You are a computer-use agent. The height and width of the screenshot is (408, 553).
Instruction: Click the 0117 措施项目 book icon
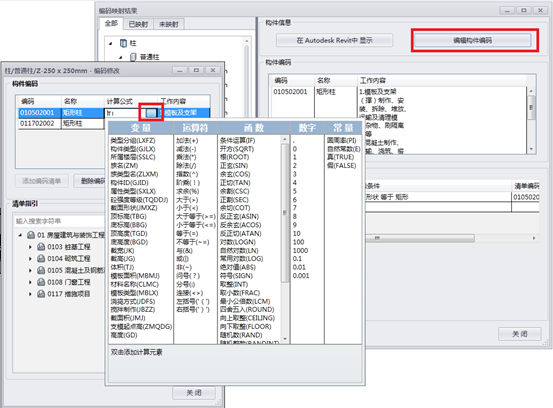click(41, 294)
